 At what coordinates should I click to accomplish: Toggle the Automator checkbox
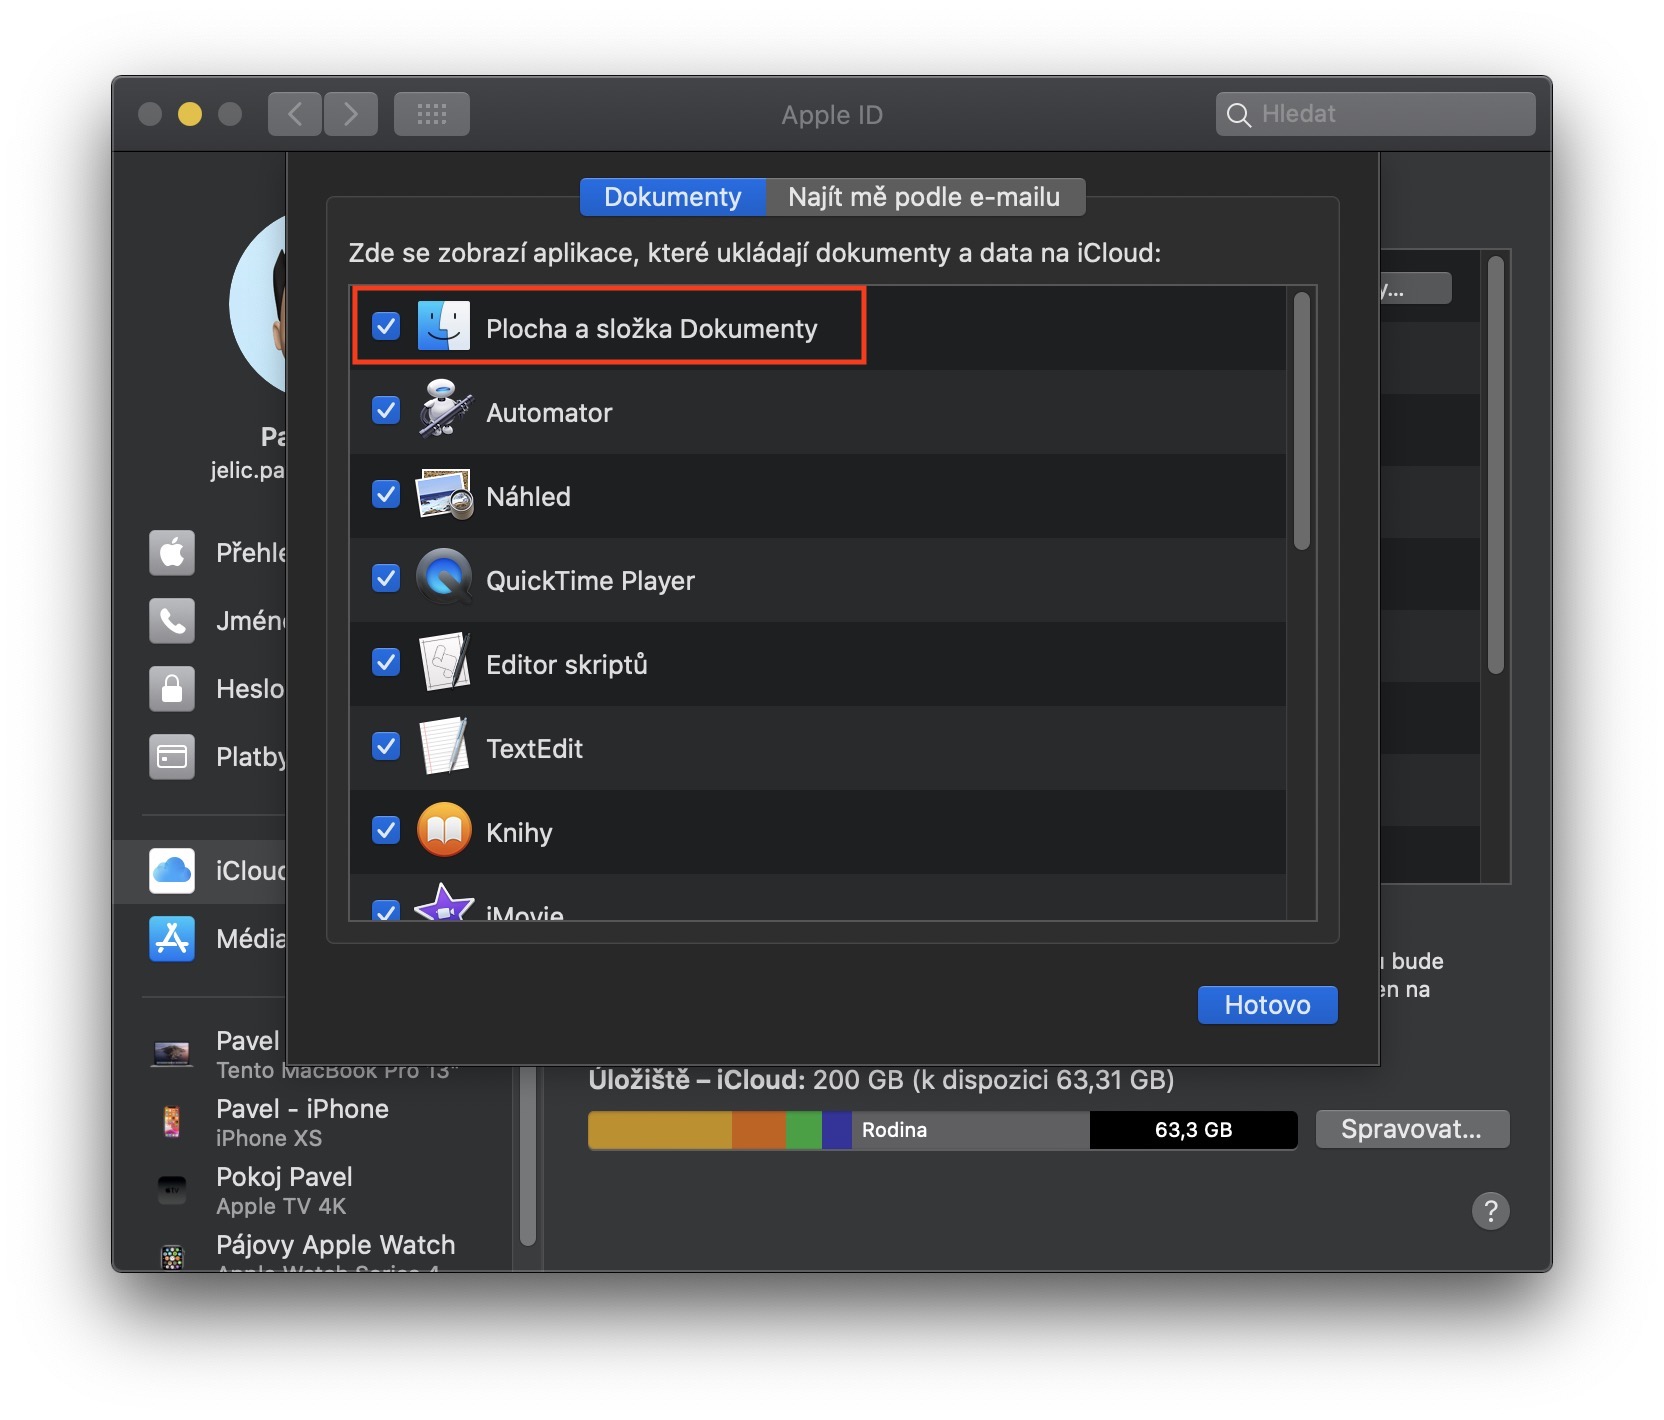[386, 410]
